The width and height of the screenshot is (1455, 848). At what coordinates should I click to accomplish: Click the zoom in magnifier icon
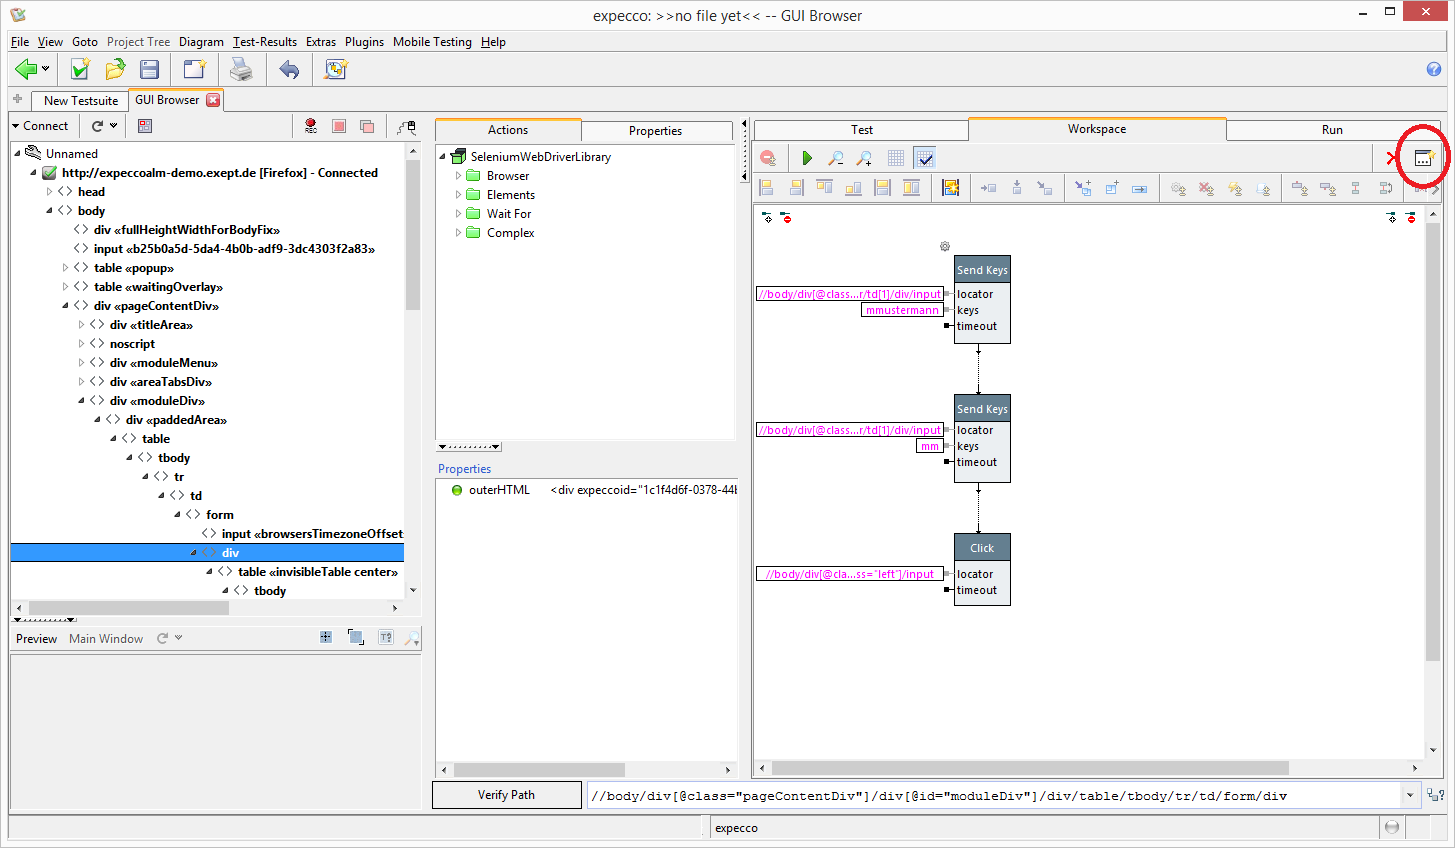[x=864, y=158]
